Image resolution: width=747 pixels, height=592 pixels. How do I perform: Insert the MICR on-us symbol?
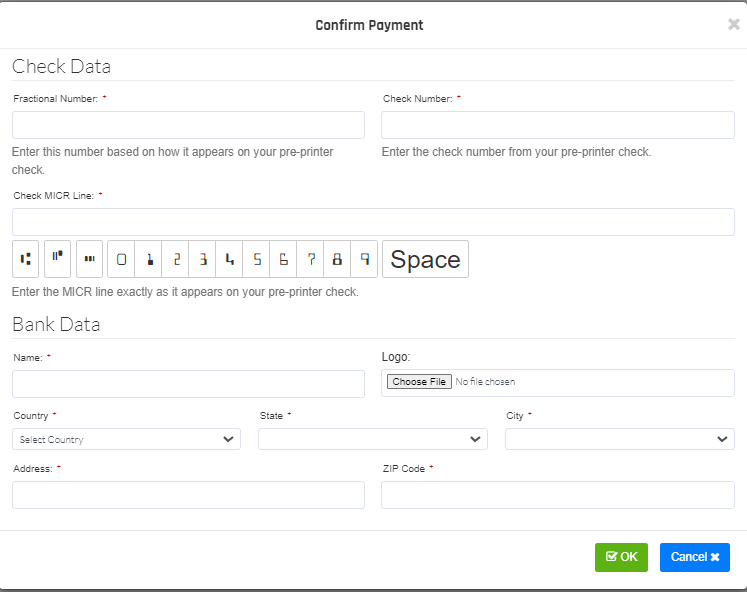[57, 259]
